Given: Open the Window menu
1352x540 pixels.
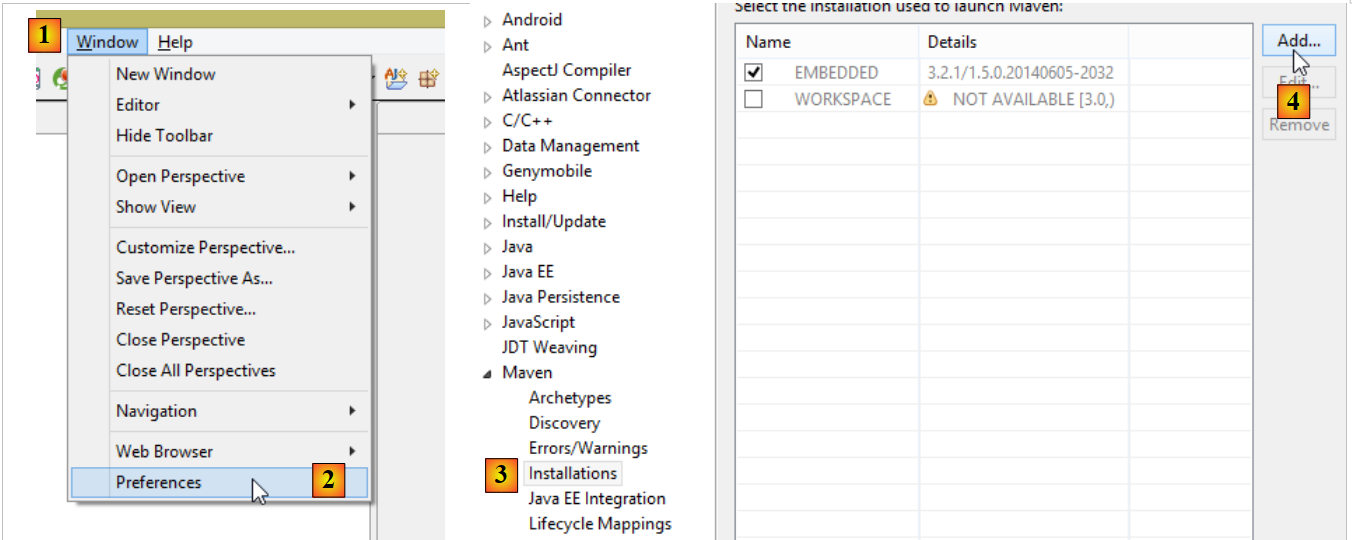Looking at the screenshot, I should [x=107, y=42].
